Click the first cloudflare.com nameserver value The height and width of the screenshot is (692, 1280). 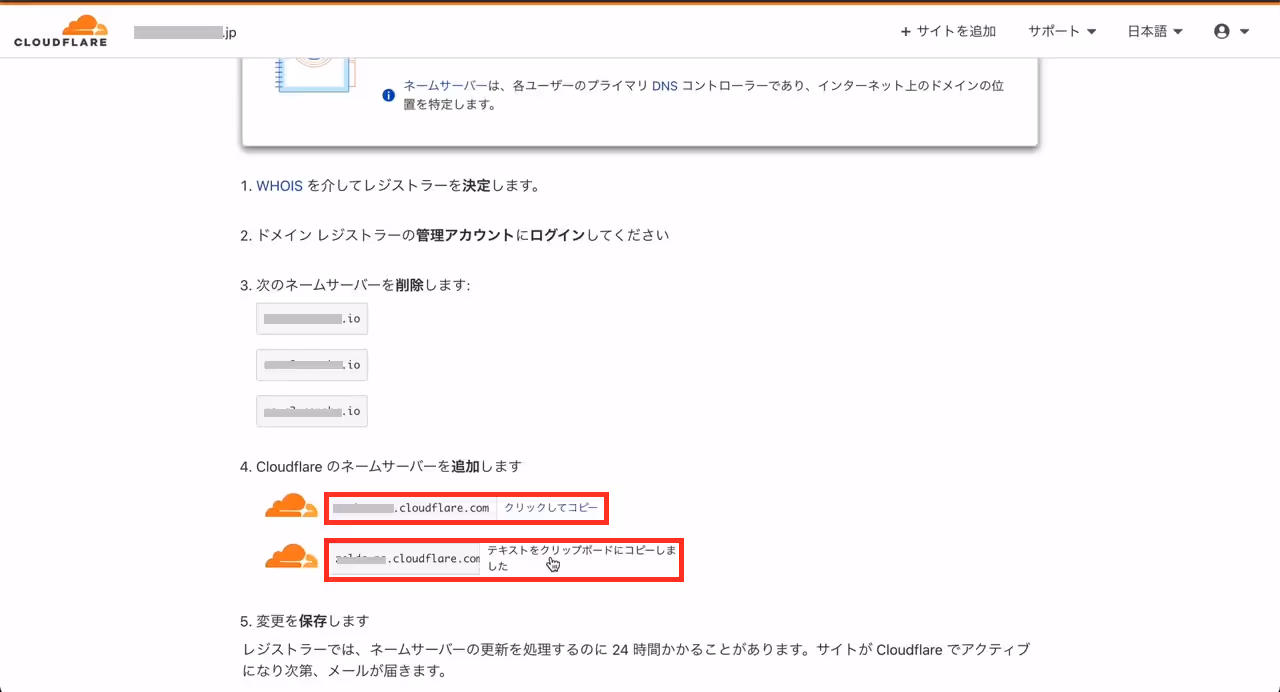tap(411, 508)
